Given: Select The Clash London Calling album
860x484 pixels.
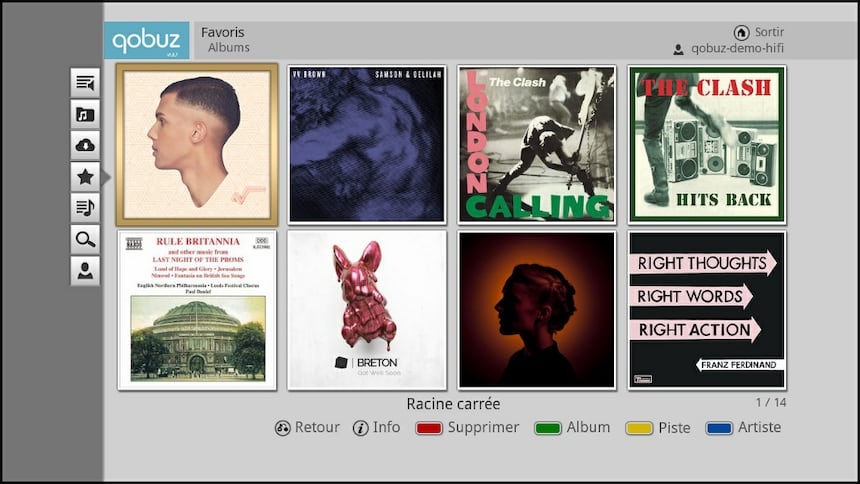Looking at the screenshot, I should pos(537,145).
